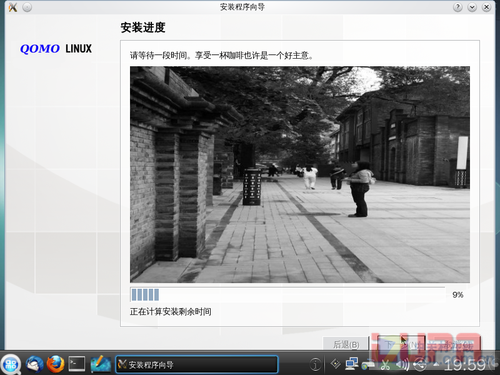Click the 正在计算安装剩余时间 status text
The width and height of the screenshot is (500, 375).
click(170, 312)
